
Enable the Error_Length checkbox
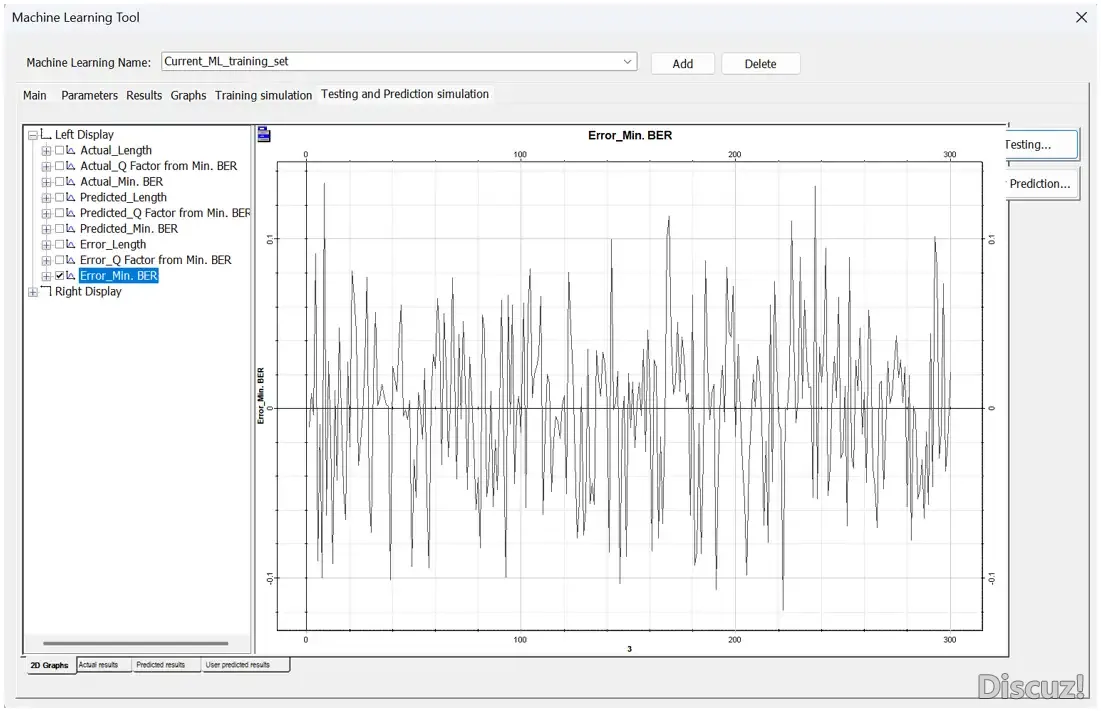tap(60, 244)
